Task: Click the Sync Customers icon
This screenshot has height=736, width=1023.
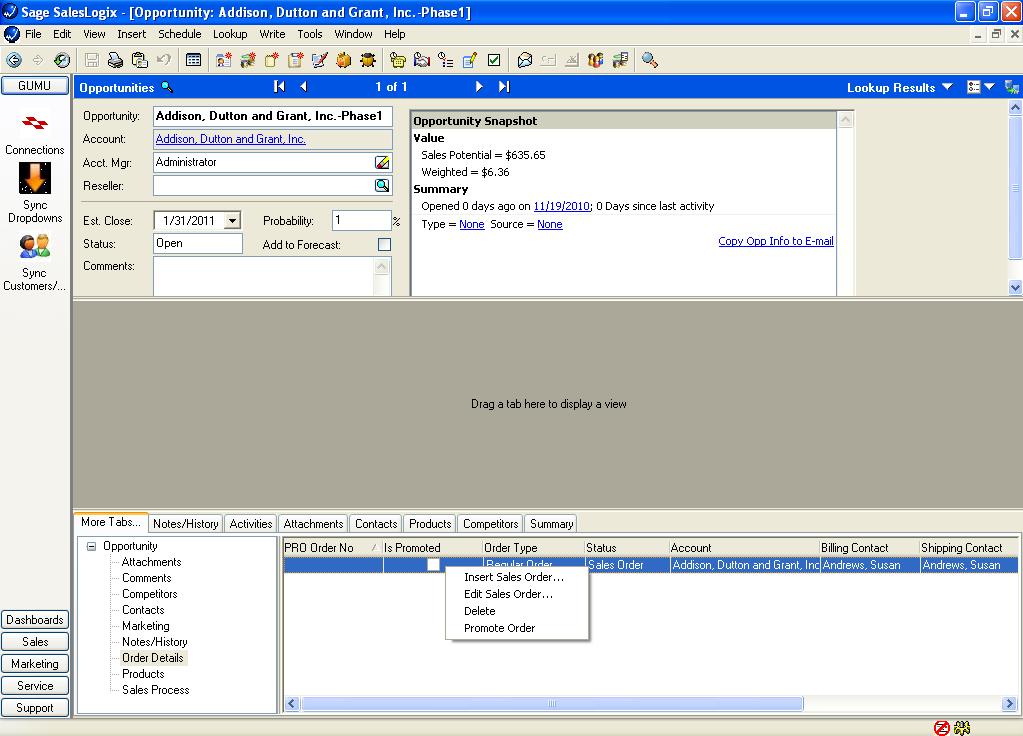Action: pos(35,247)
